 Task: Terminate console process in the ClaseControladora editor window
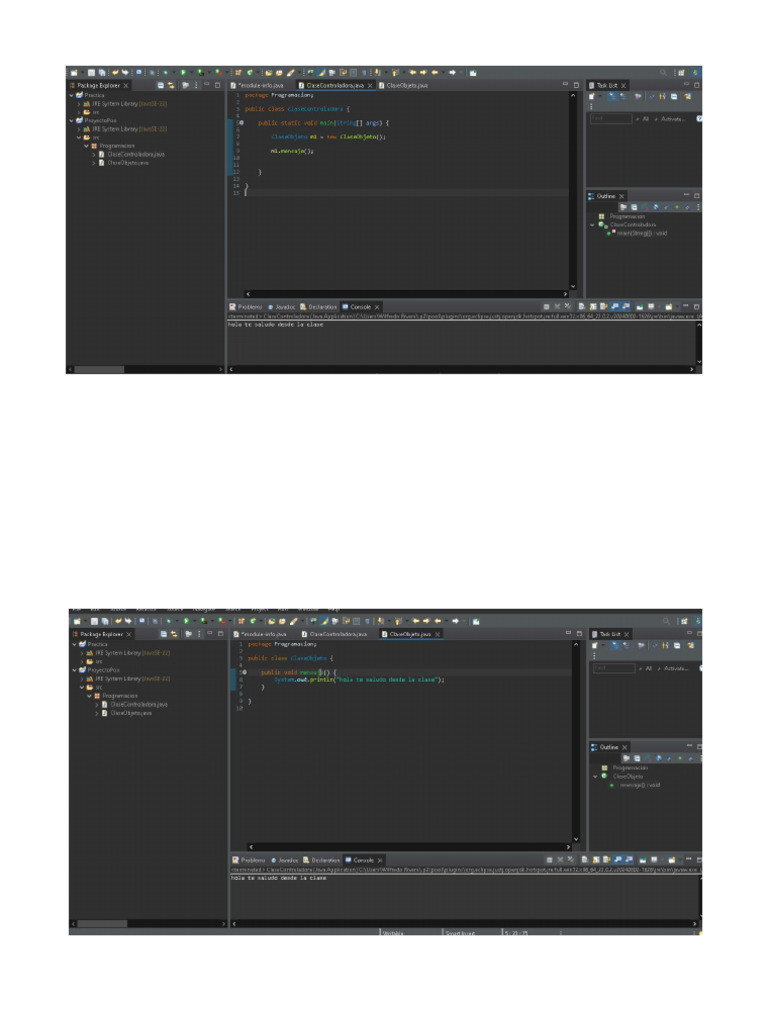point(547,307)
